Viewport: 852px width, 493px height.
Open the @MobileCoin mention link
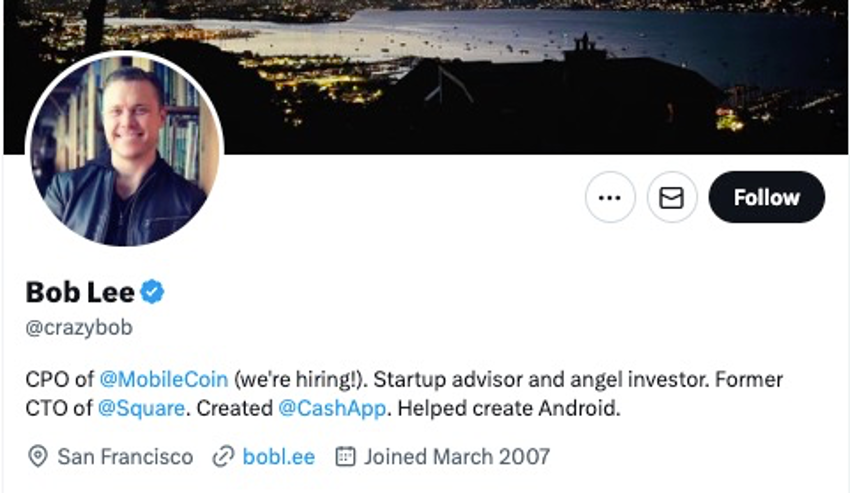tap(164, 380)
